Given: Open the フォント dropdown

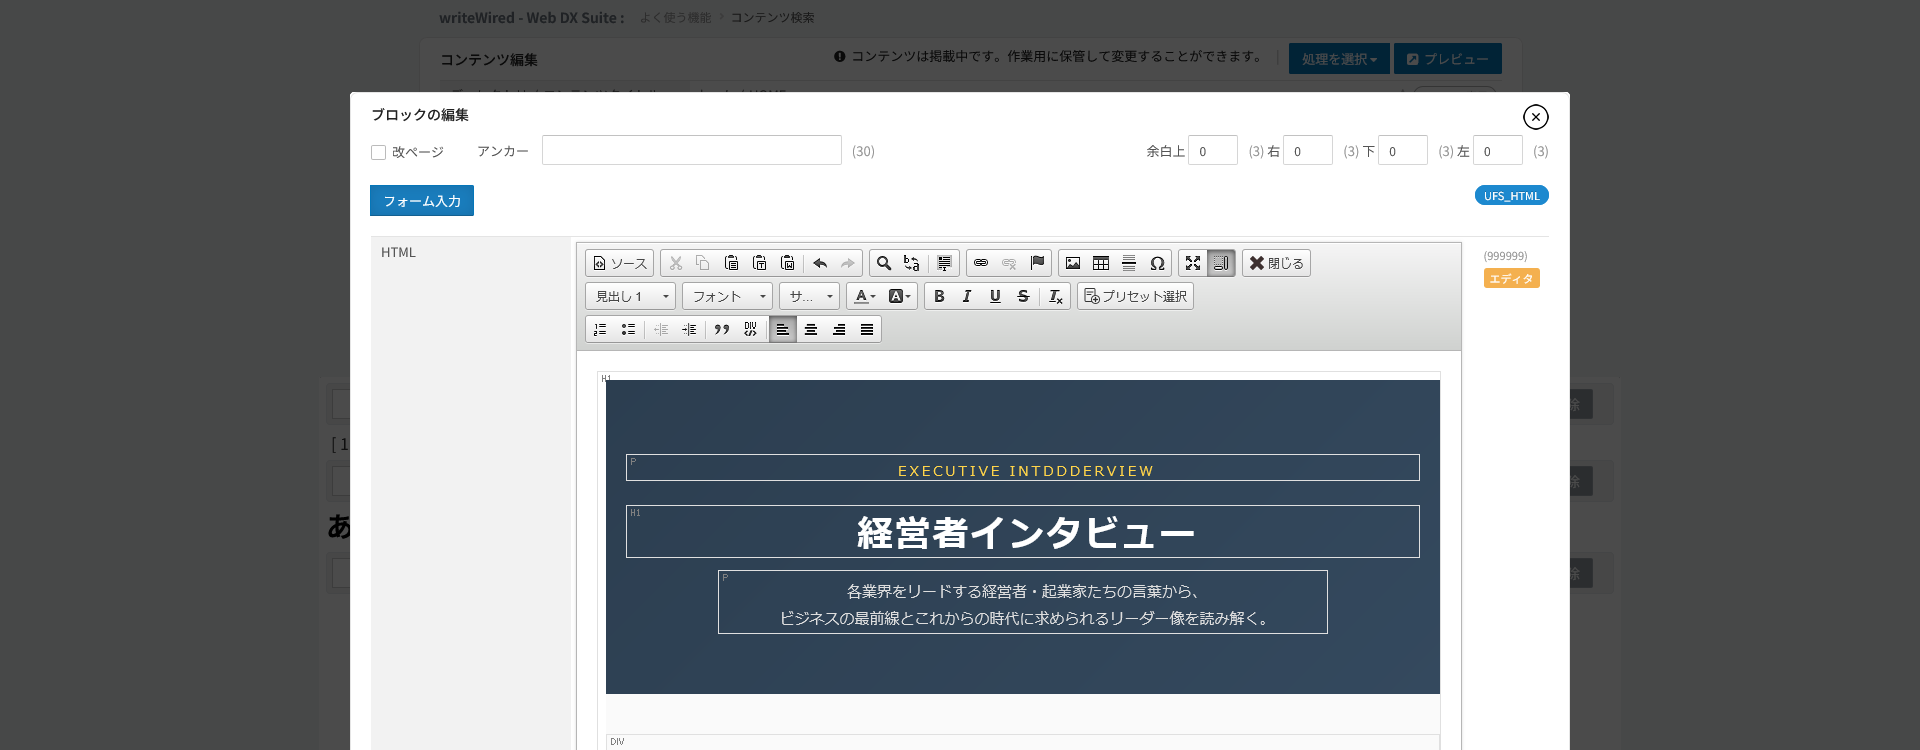Looking at the screenshot, I should pos(727,296).
